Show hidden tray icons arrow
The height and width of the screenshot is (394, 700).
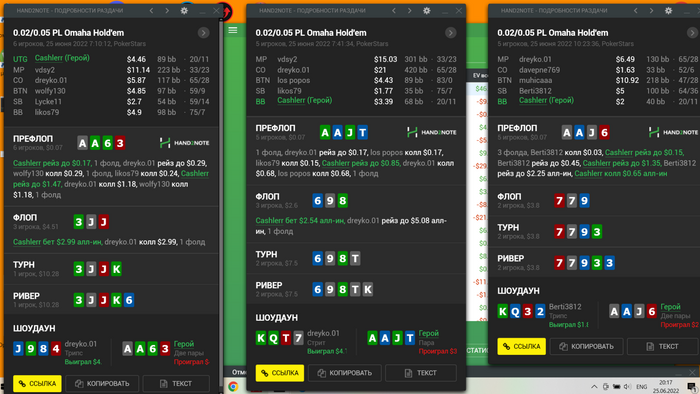(x=594, y=387)
